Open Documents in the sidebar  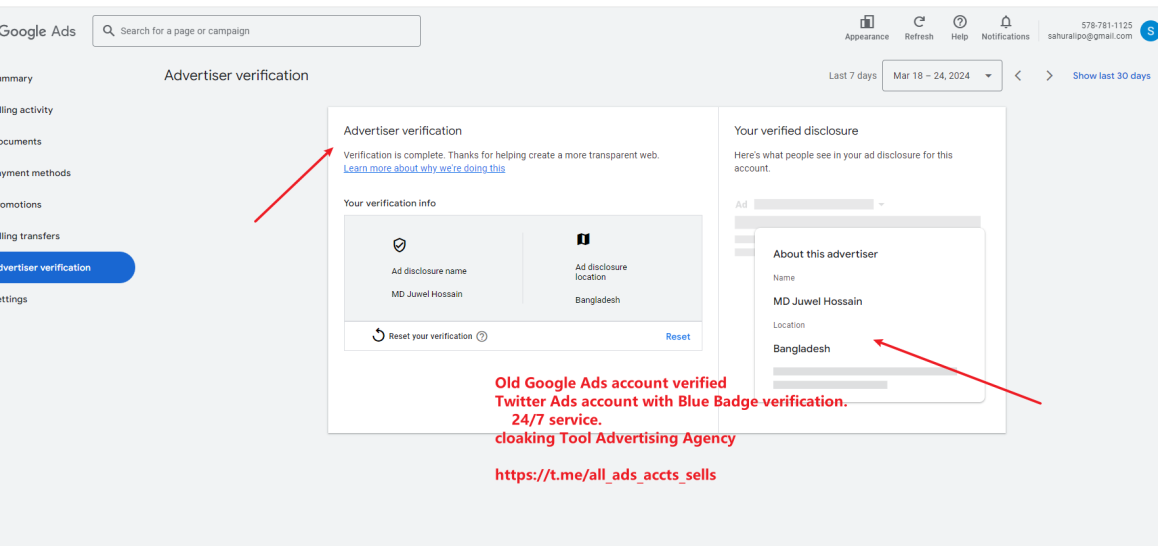pos(21,141)
